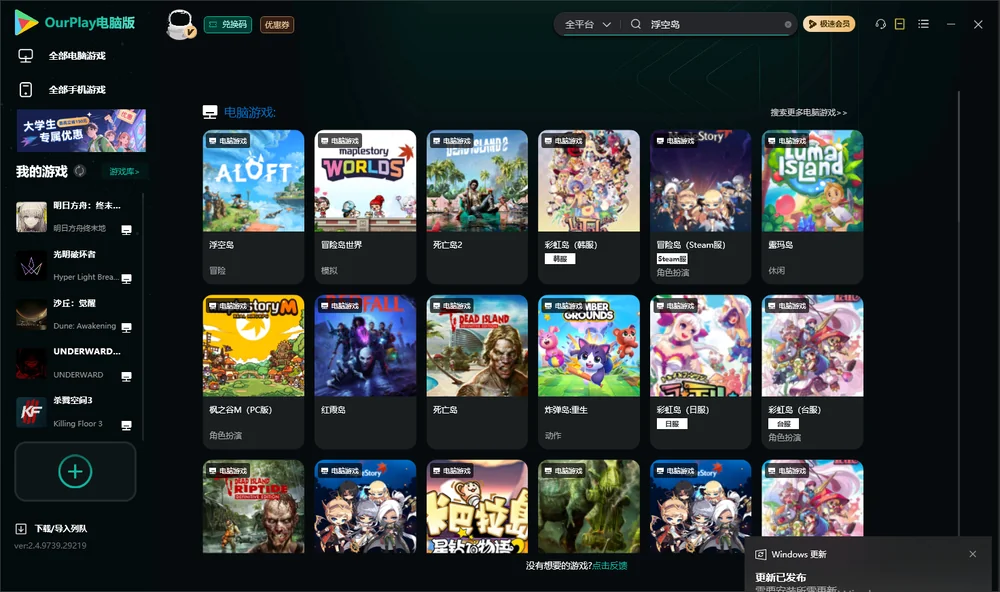The height and width of the screenshot is (592, 1000).
Task: Open the 下载/导入列队 queue
Action: (61, 528)
